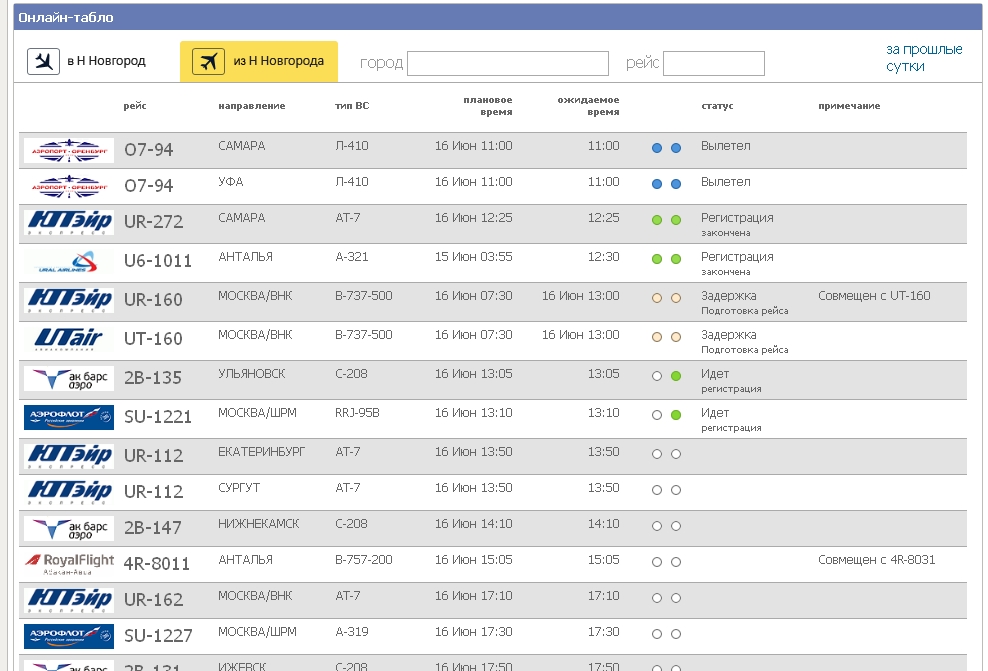Click note 'Совмещен с 4R-8031'
The width and height of the screenshot is (988, 671).
click(x=876, y=559)
